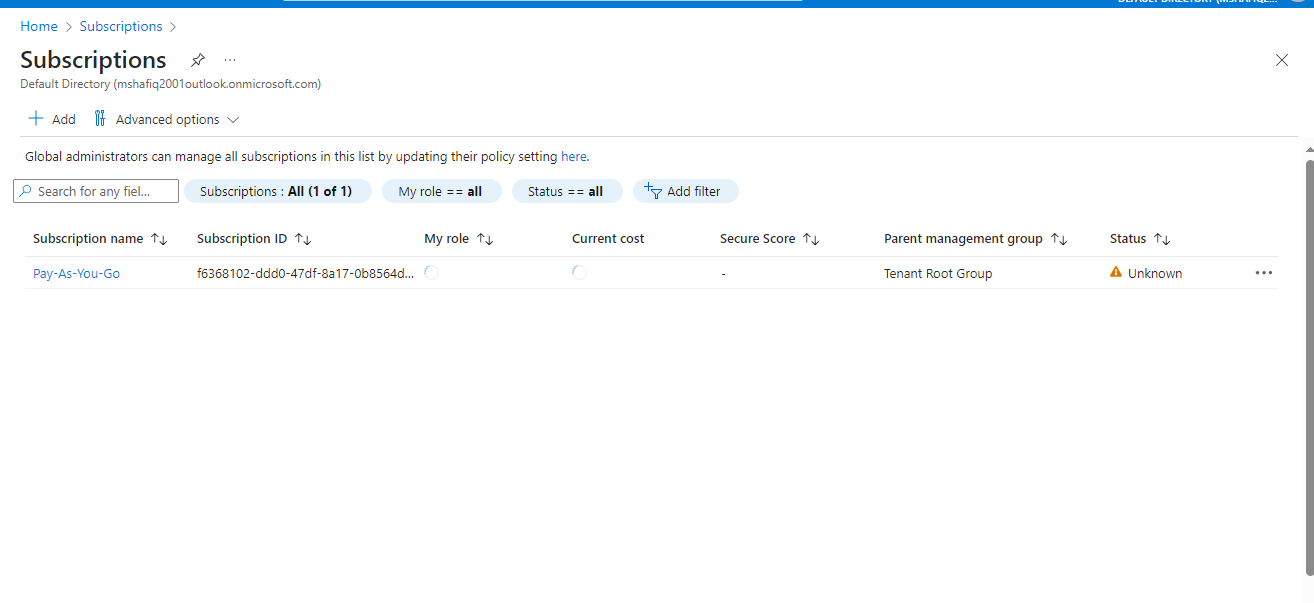
Task: Sort by My role column
Action: (459, 239)
